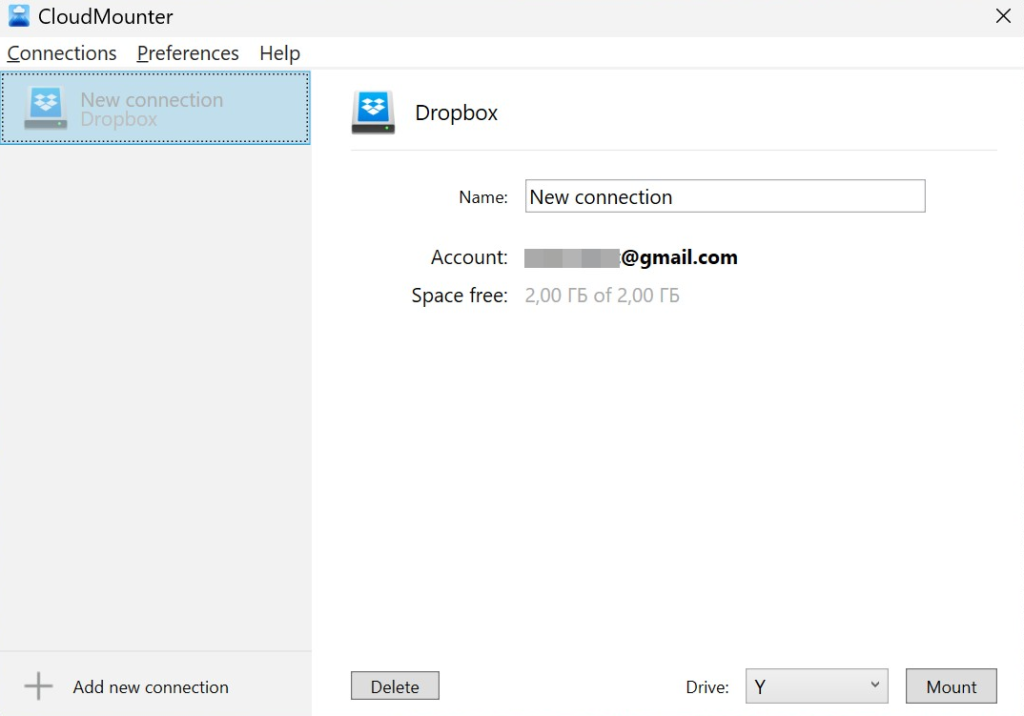Click into the Name text field
The image size is (1024, 716).
click(725, 197)
